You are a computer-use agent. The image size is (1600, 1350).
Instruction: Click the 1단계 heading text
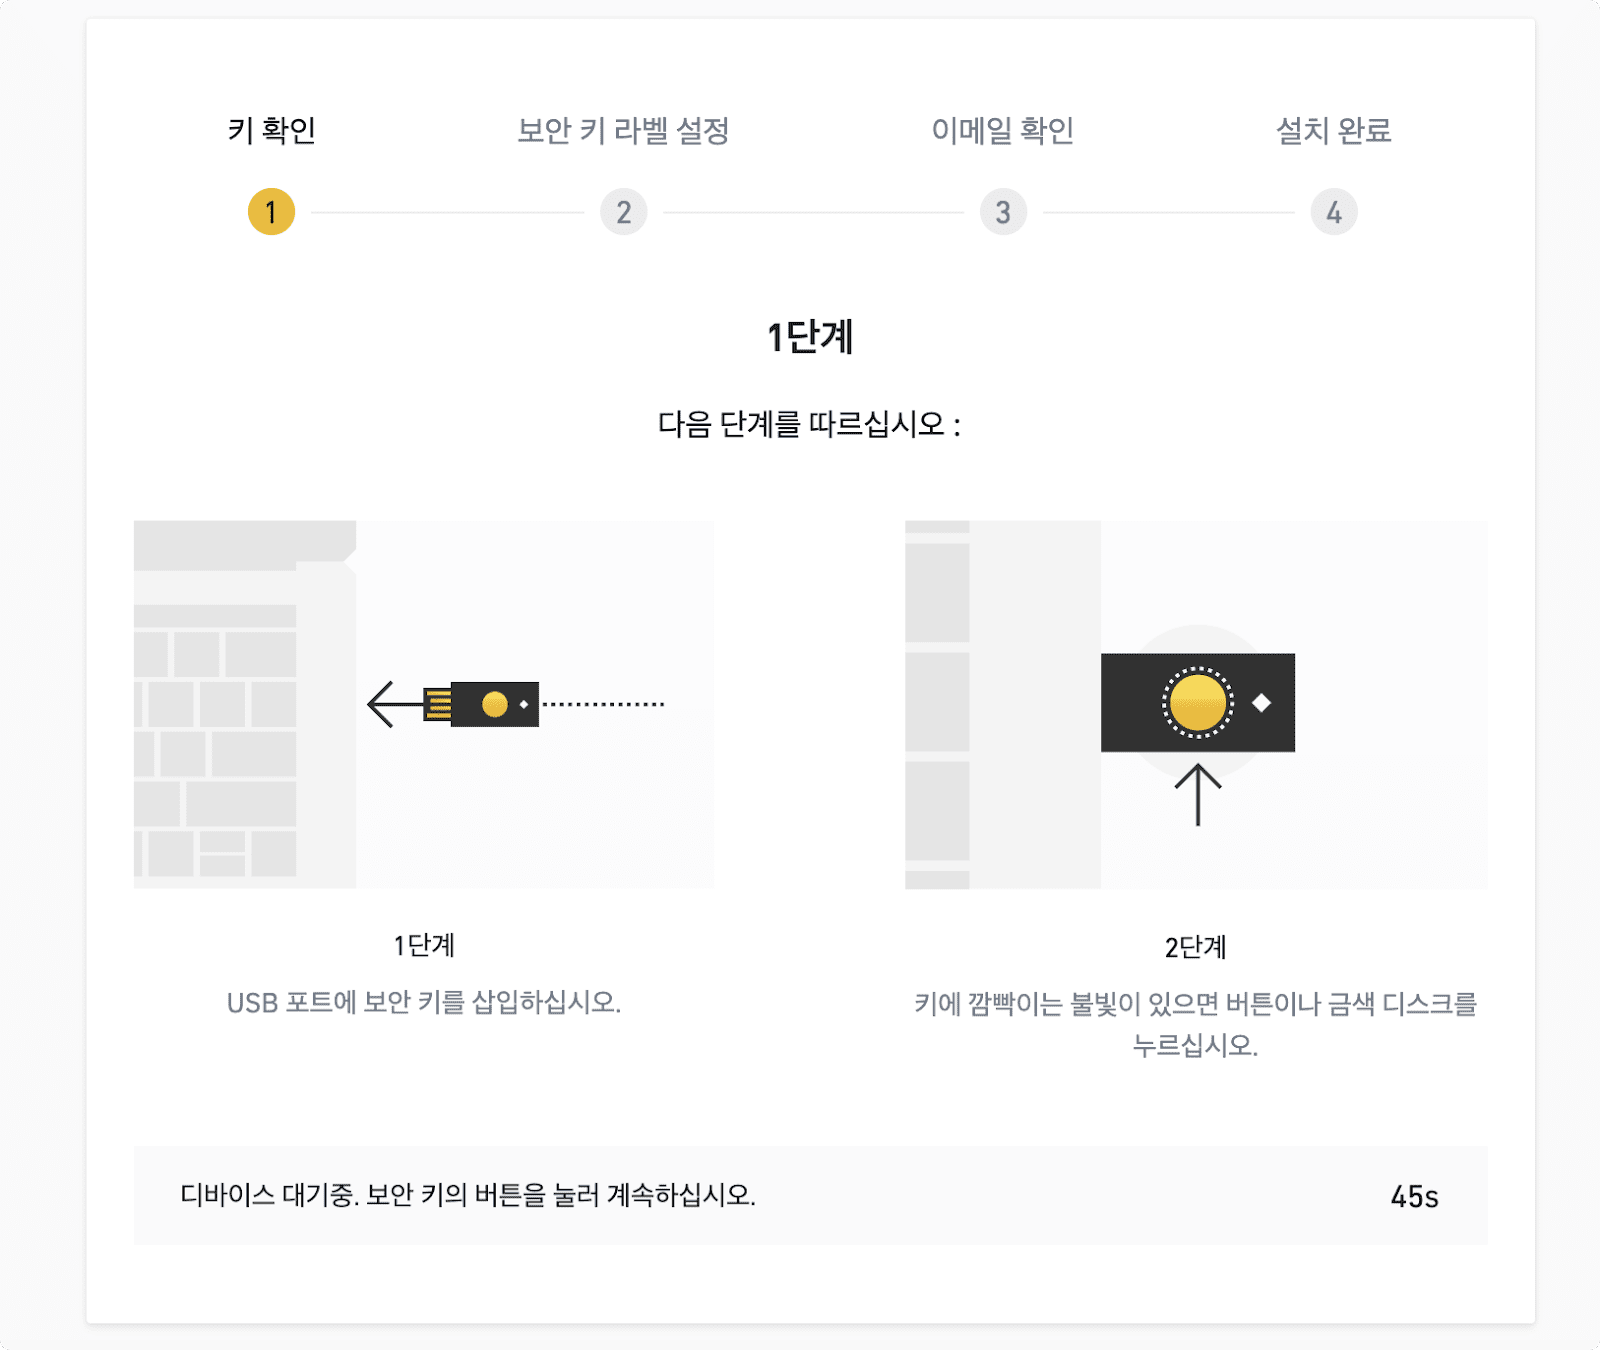(x=810, y=337)
